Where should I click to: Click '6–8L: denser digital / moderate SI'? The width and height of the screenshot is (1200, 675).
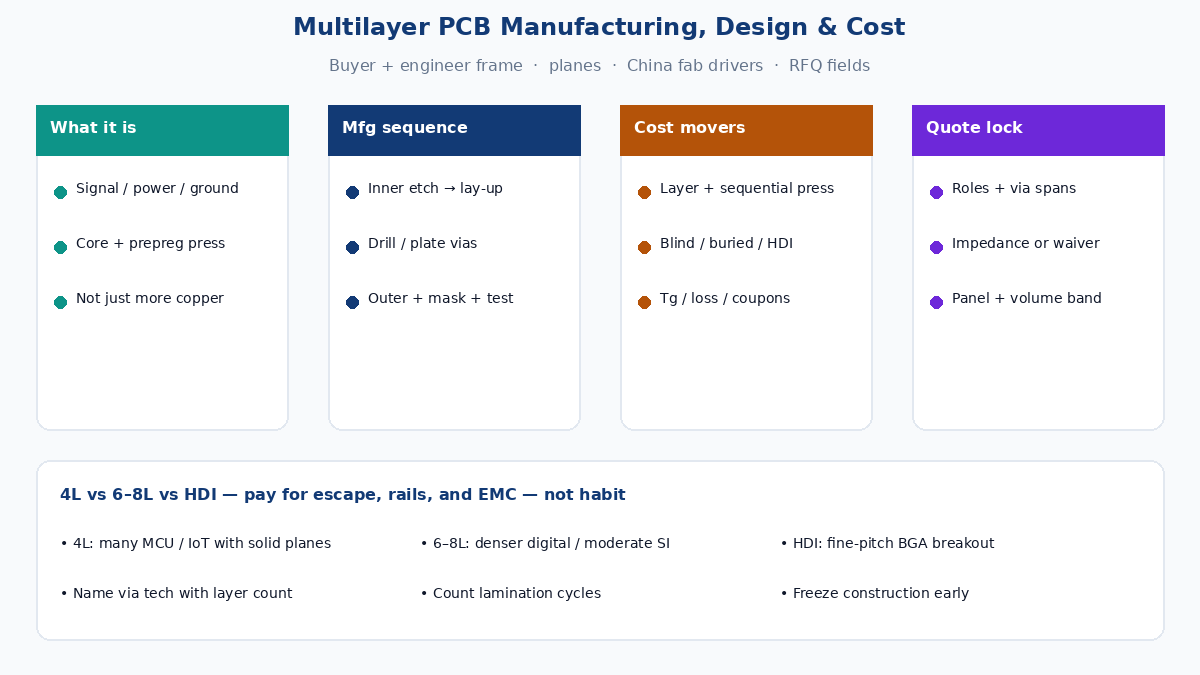coord(545,544)
